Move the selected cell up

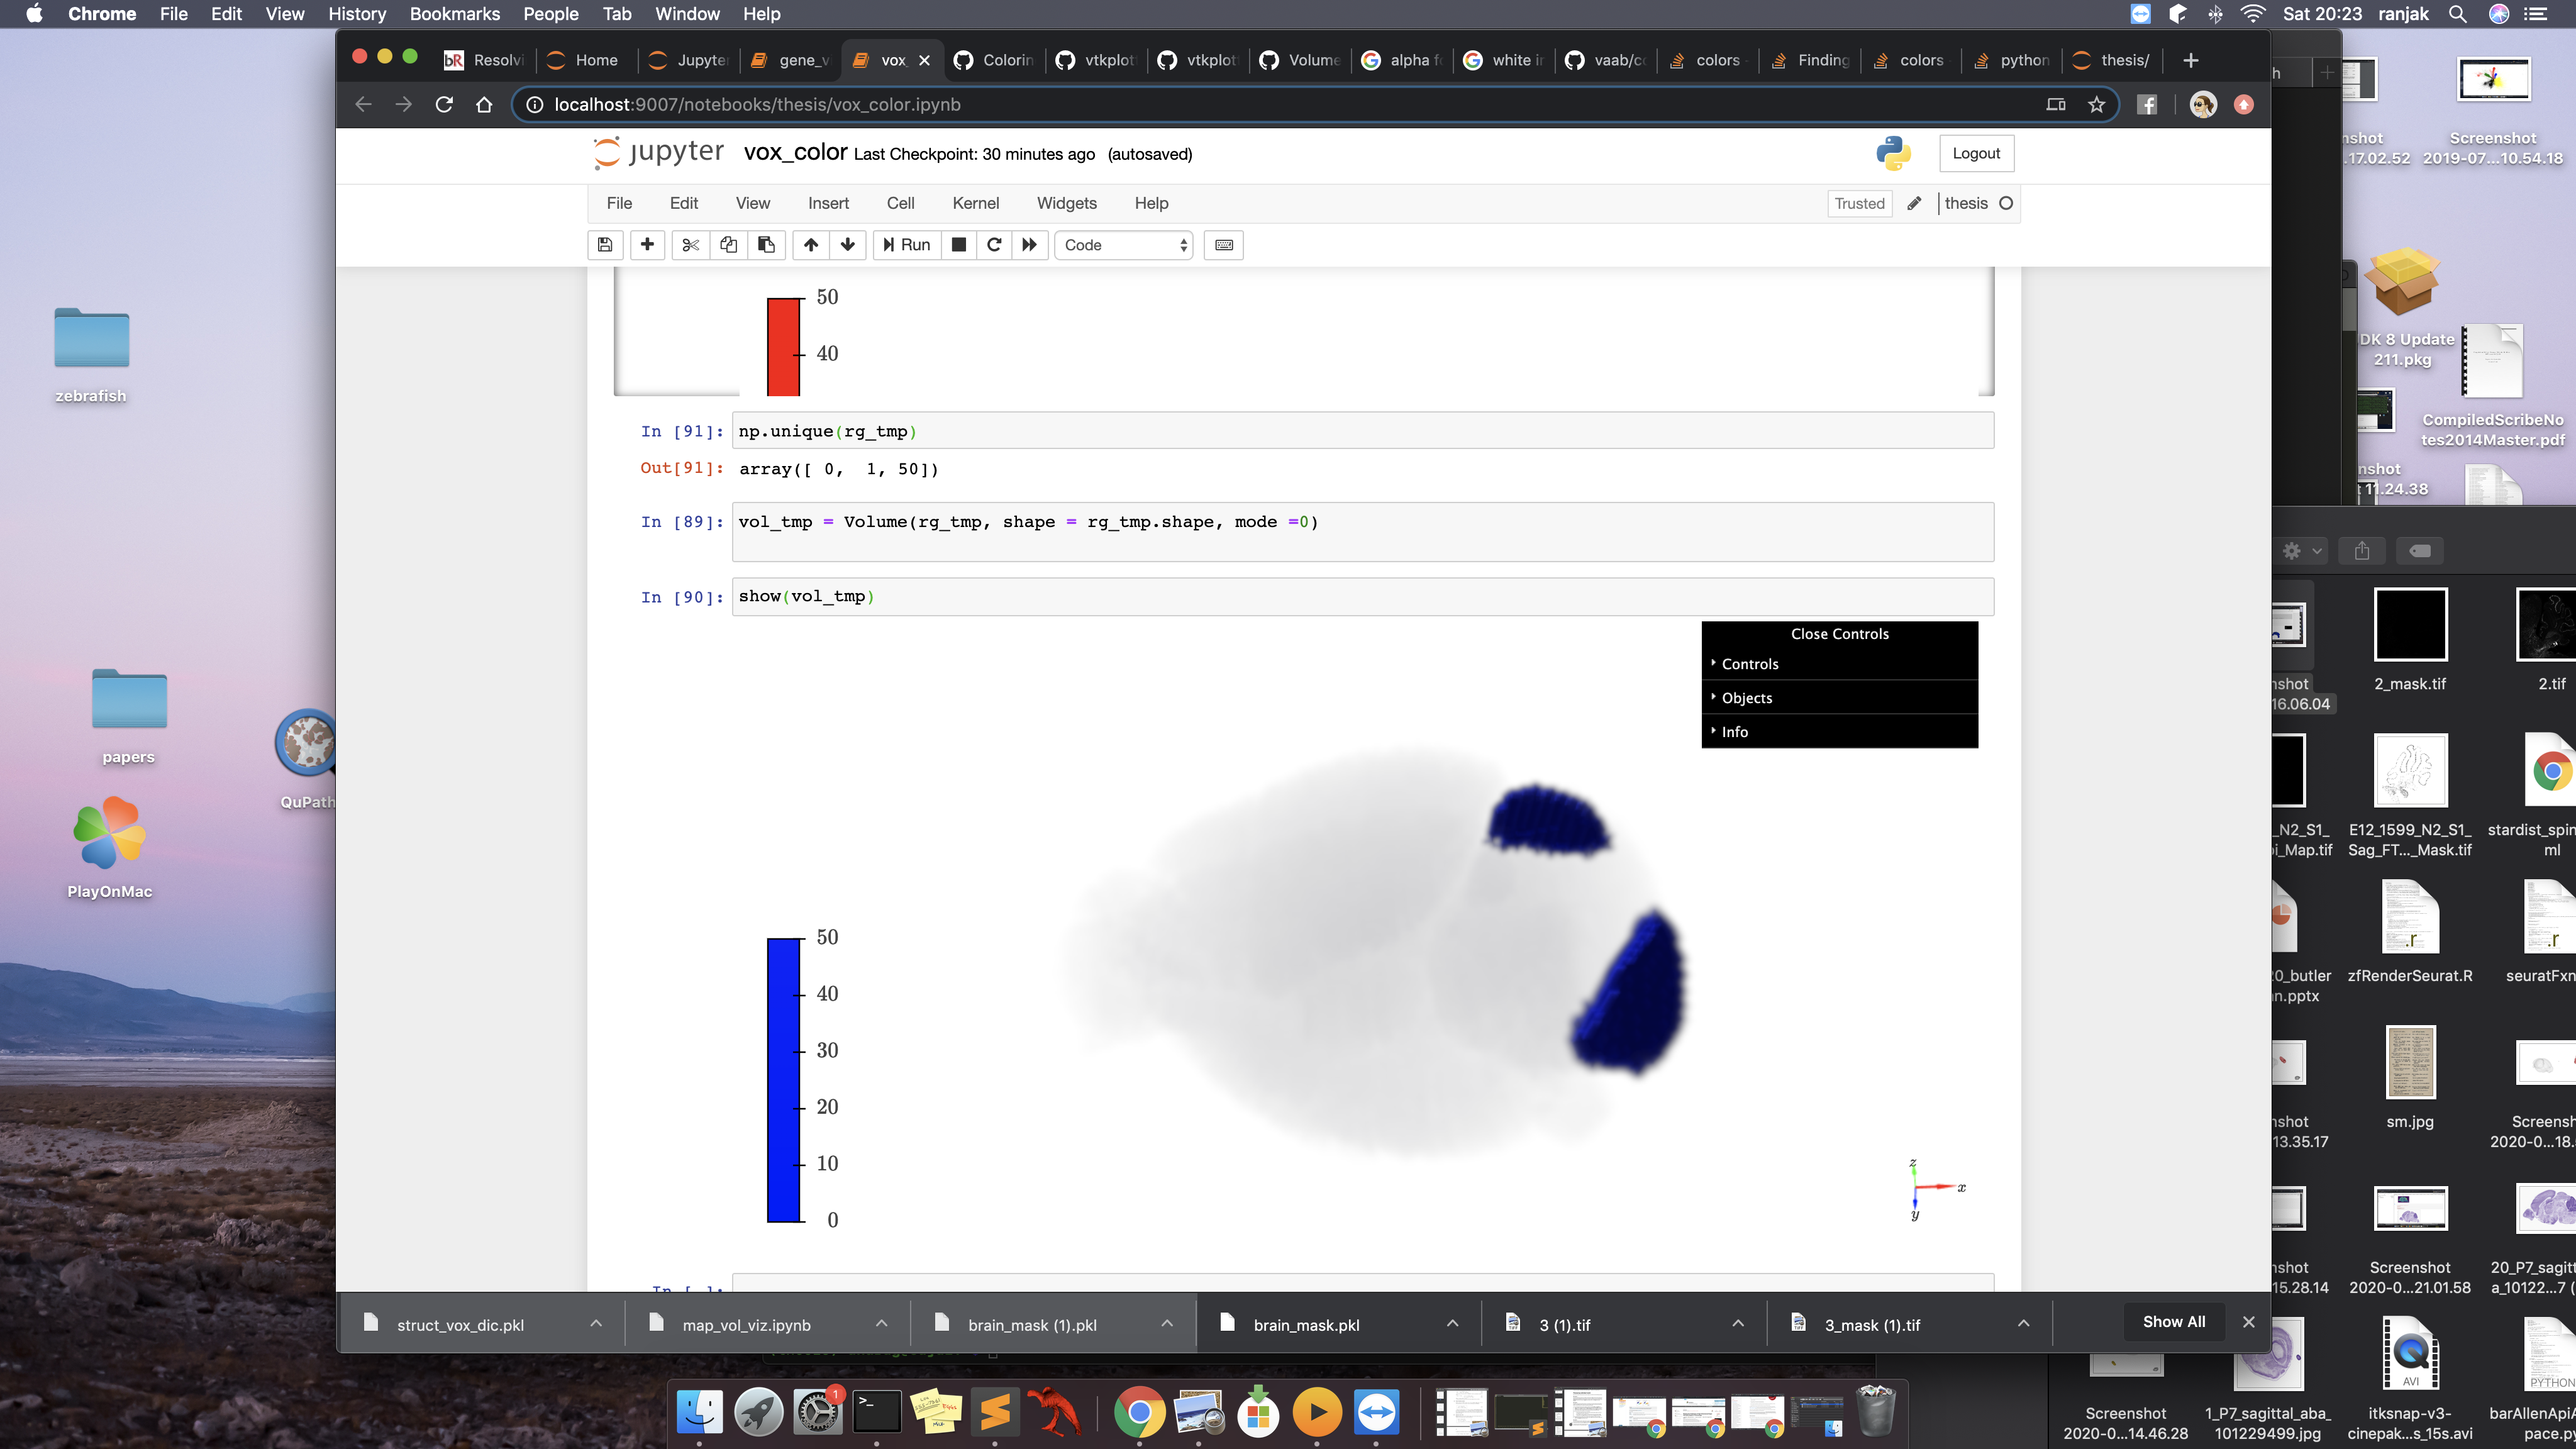tap(811, 245)
